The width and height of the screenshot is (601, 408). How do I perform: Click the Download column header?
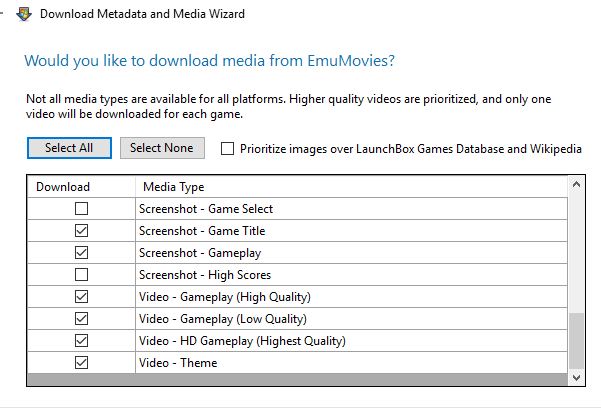coord(81,187)
